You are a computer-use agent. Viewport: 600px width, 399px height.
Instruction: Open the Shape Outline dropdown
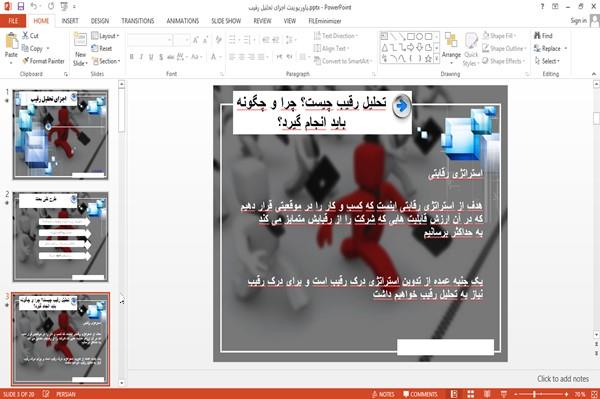(x=504, y=48)
